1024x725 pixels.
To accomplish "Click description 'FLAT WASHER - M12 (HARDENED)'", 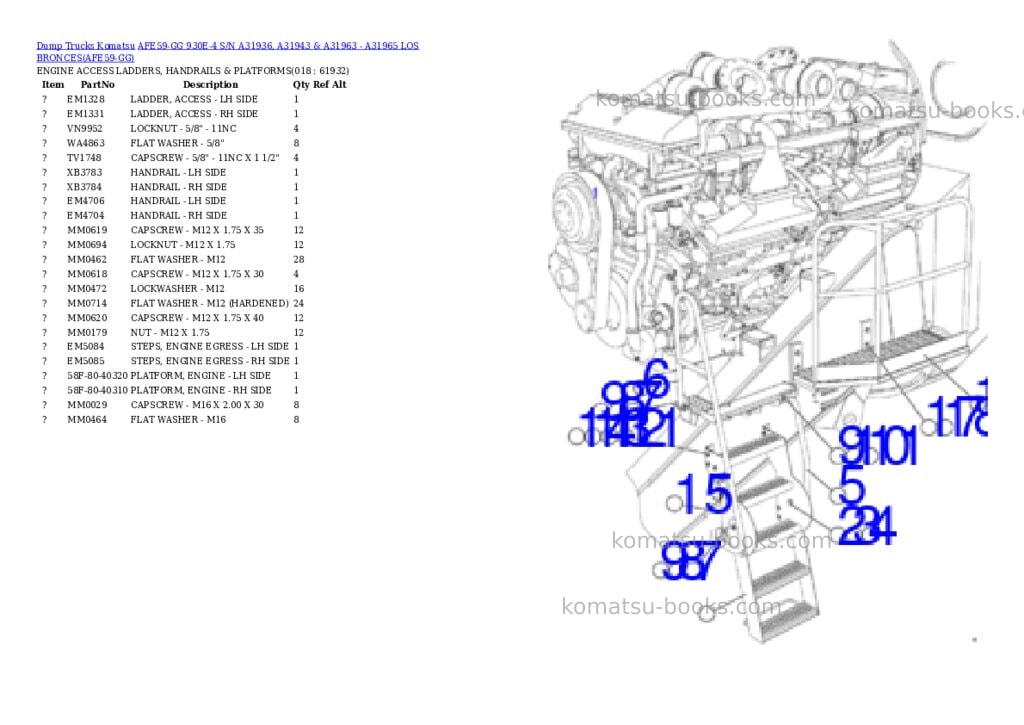I will pyautogui.click(x=210, y=304).
